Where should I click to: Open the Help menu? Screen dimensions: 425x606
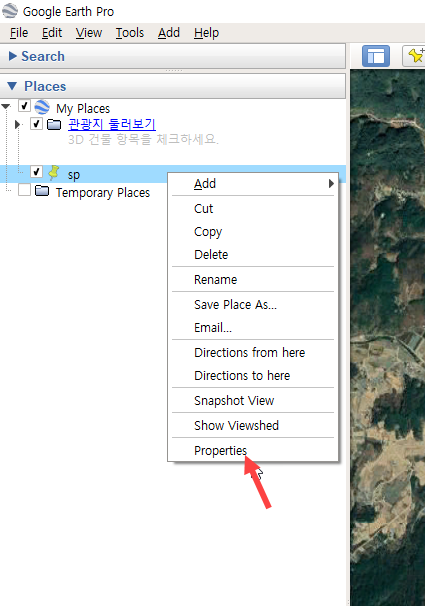coord(206,33)
